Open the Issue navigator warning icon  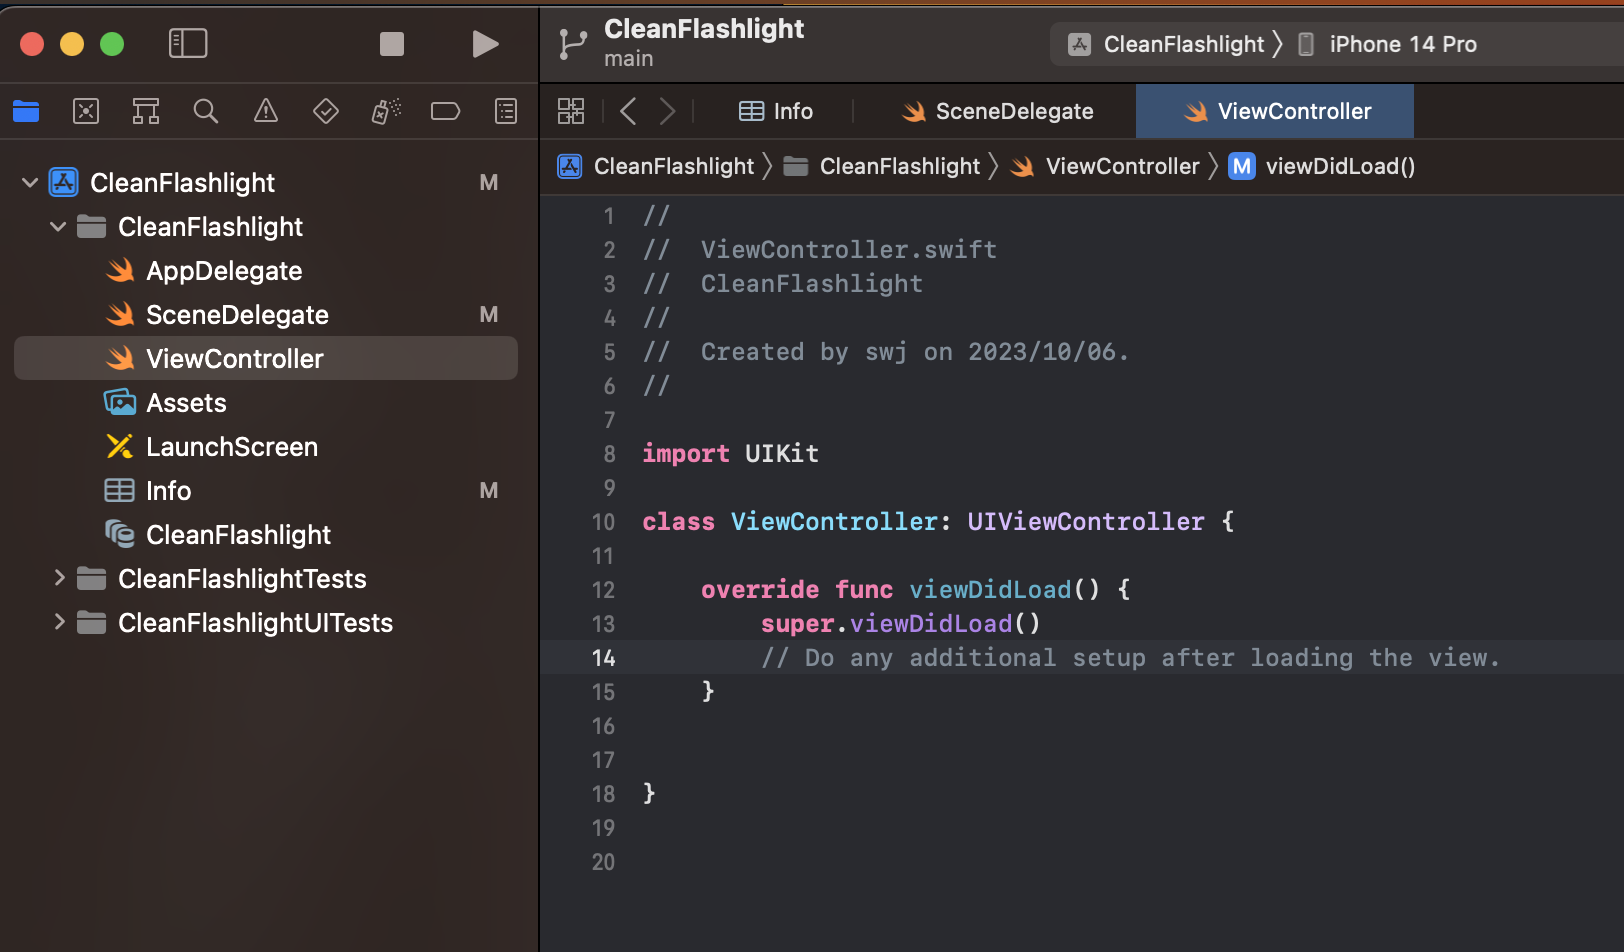coord(266,111)
